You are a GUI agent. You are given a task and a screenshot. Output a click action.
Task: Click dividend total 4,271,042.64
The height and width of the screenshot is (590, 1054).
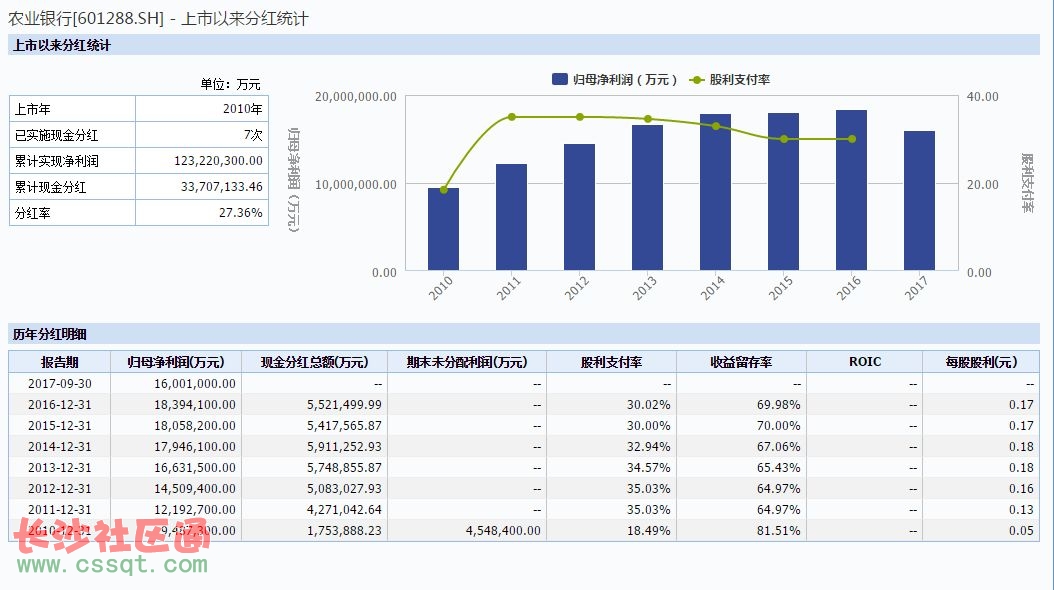point(344,509)
